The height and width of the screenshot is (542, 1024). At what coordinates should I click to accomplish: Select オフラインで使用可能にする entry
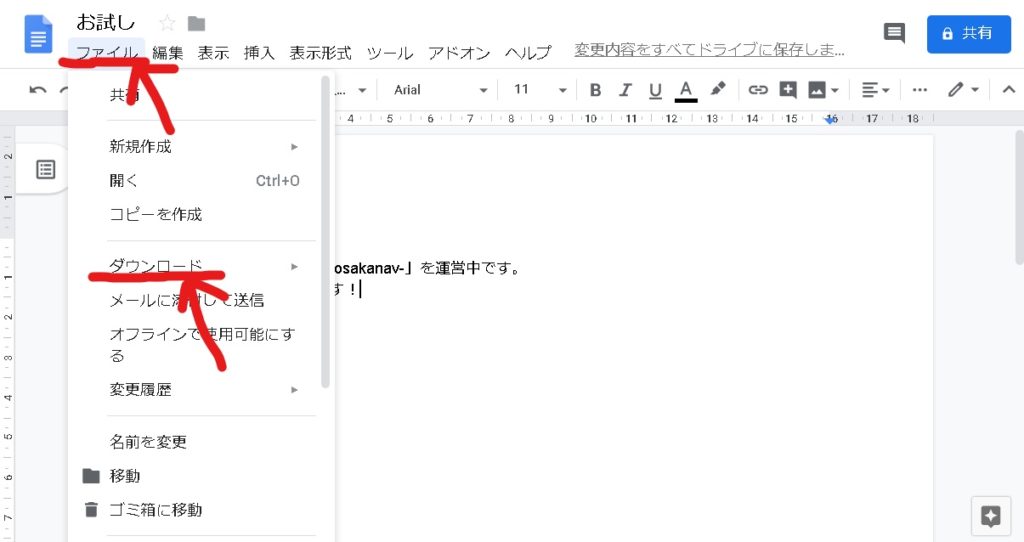[202, 345]
